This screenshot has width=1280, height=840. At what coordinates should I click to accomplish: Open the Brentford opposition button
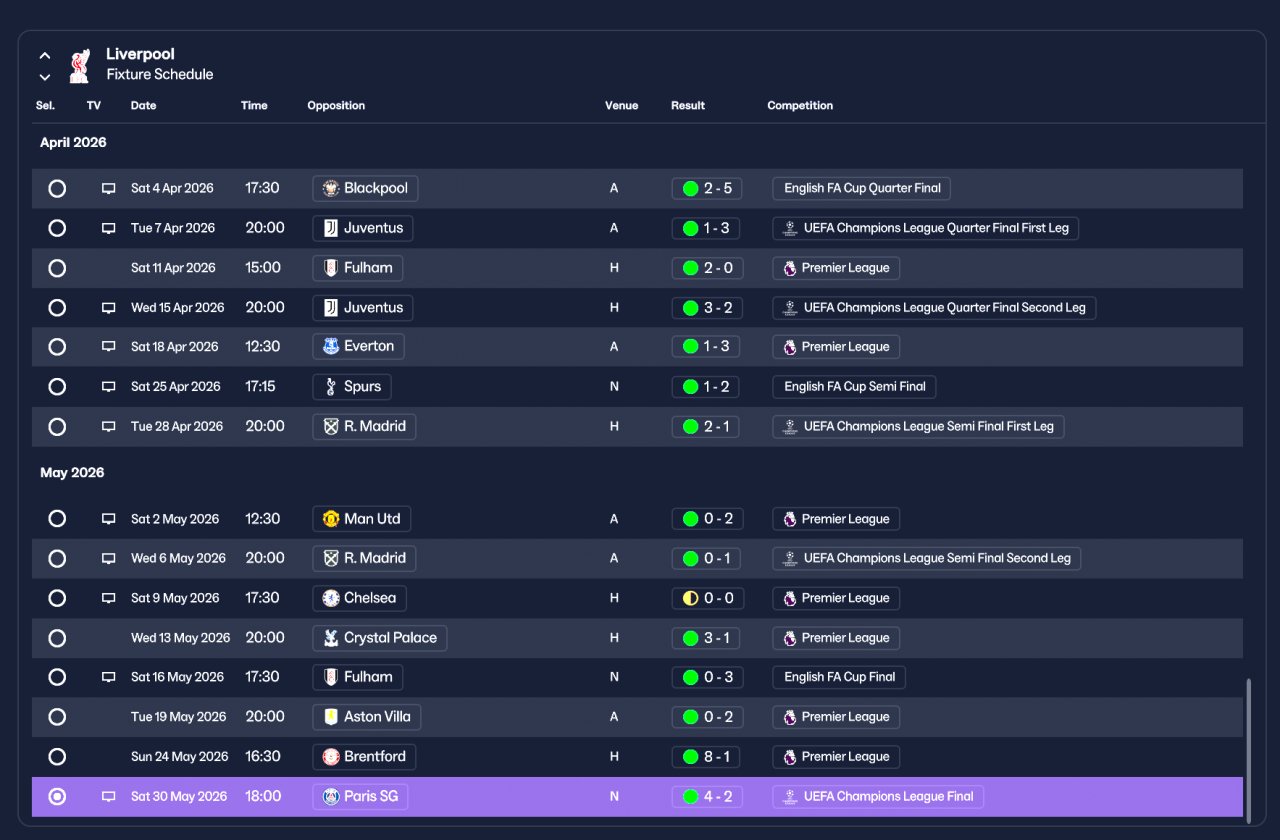(x=364, y=757)
